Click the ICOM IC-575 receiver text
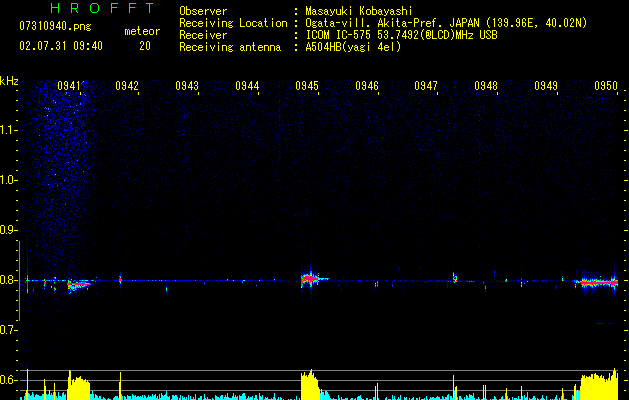The height and width of the screenshot is (400, 629). tap(401, 35)
